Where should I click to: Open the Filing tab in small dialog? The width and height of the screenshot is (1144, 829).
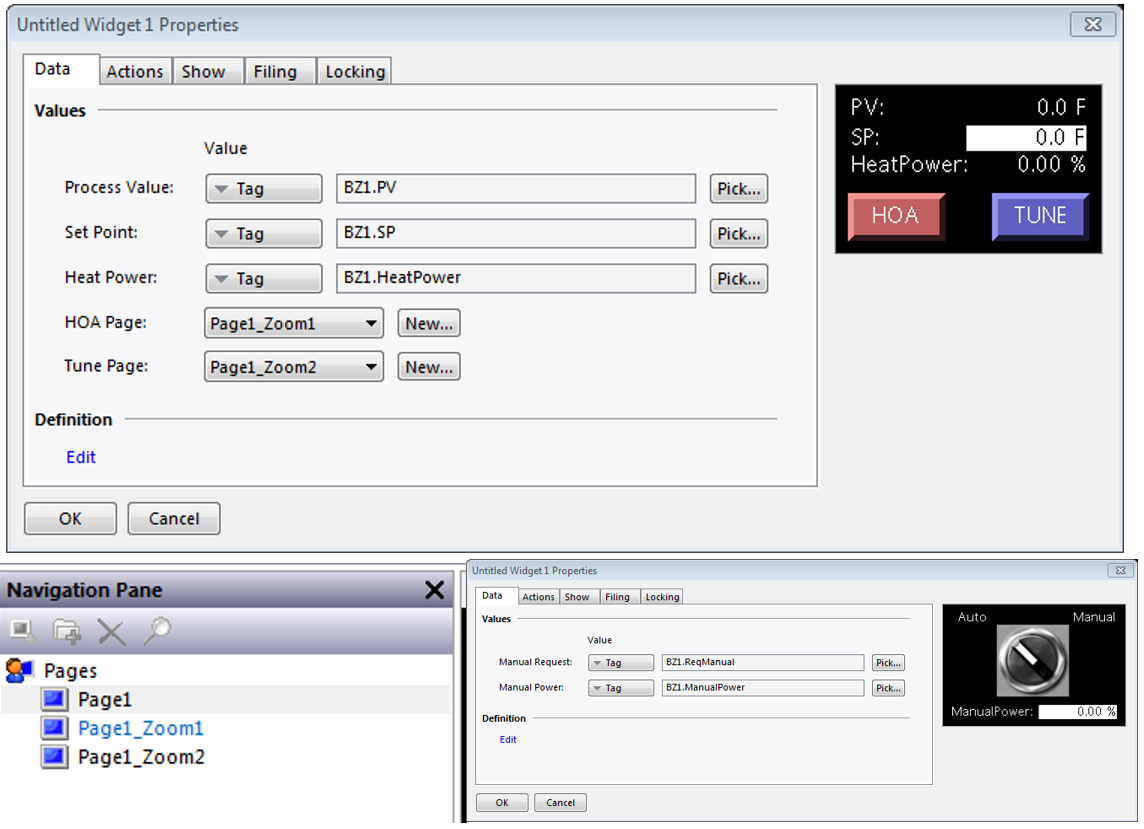619,597
